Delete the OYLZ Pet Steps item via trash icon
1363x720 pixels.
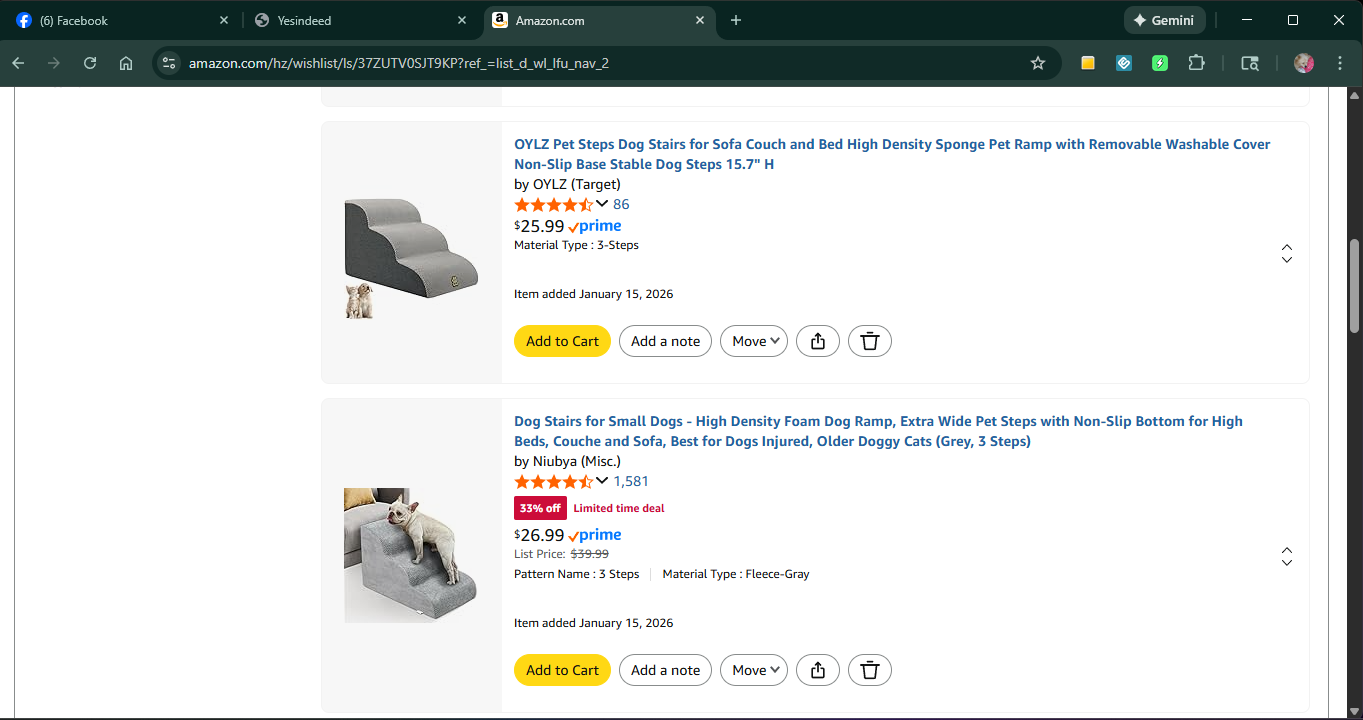pyautogui.click(x=870, y=341)
